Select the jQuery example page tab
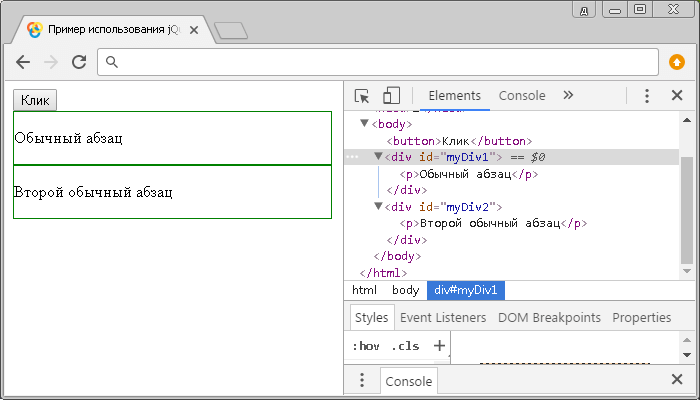 pos(114,30)
